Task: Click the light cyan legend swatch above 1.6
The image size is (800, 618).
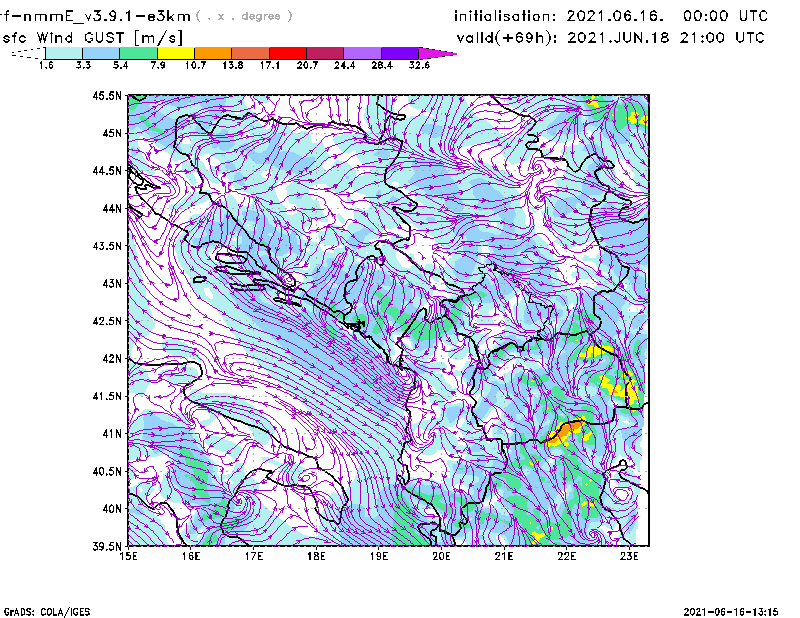Action: click(64, 53)
